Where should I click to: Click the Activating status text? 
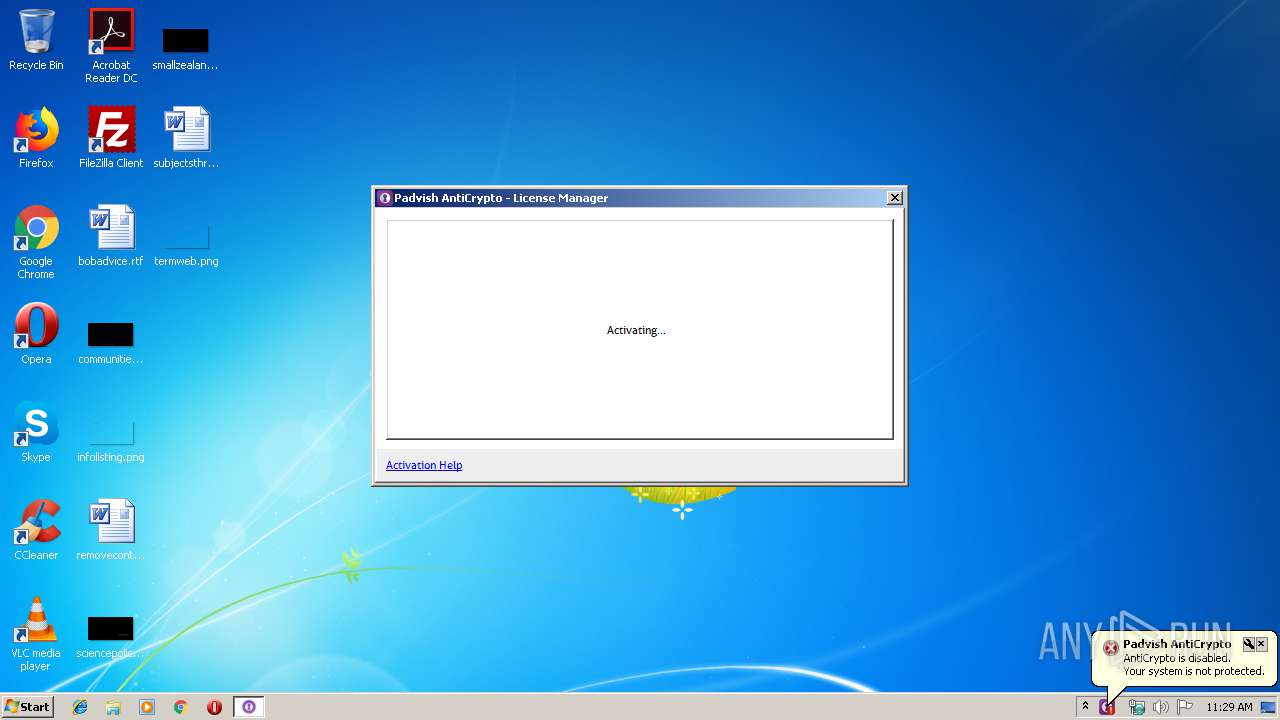point(636,330)
